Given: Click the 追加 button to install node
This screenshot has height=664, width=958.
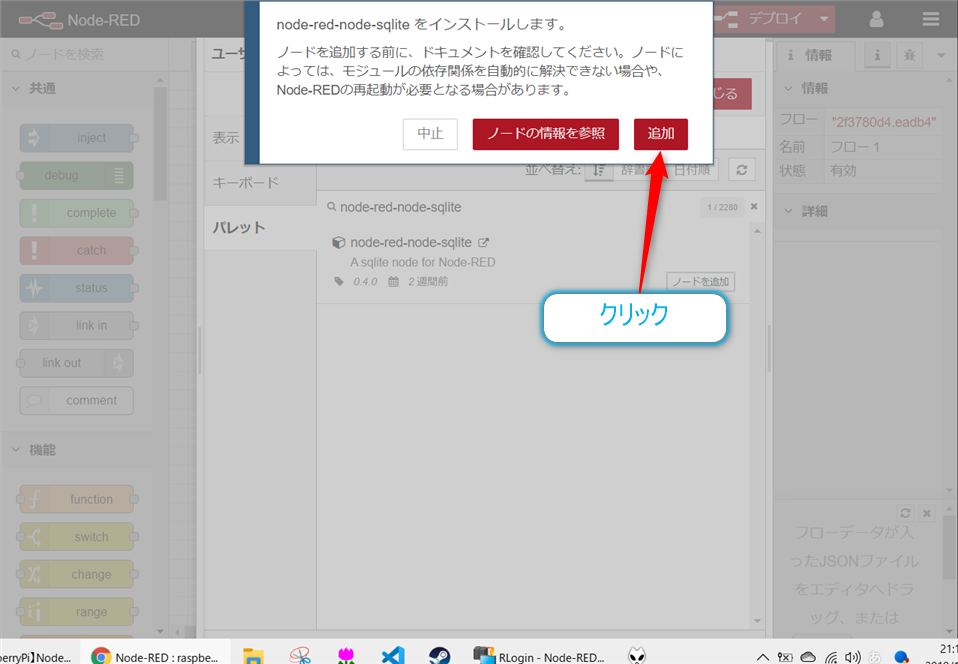Looking at the screenshot, I should pos(660,134).
